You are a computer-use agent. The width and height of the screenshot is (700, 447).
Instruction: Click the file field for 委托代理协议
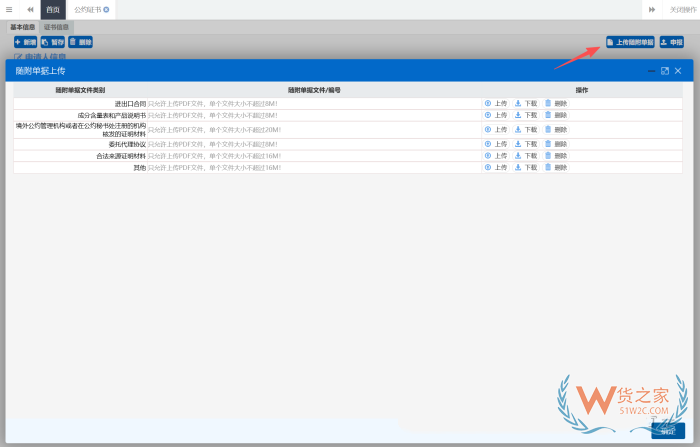pos(314,144)
